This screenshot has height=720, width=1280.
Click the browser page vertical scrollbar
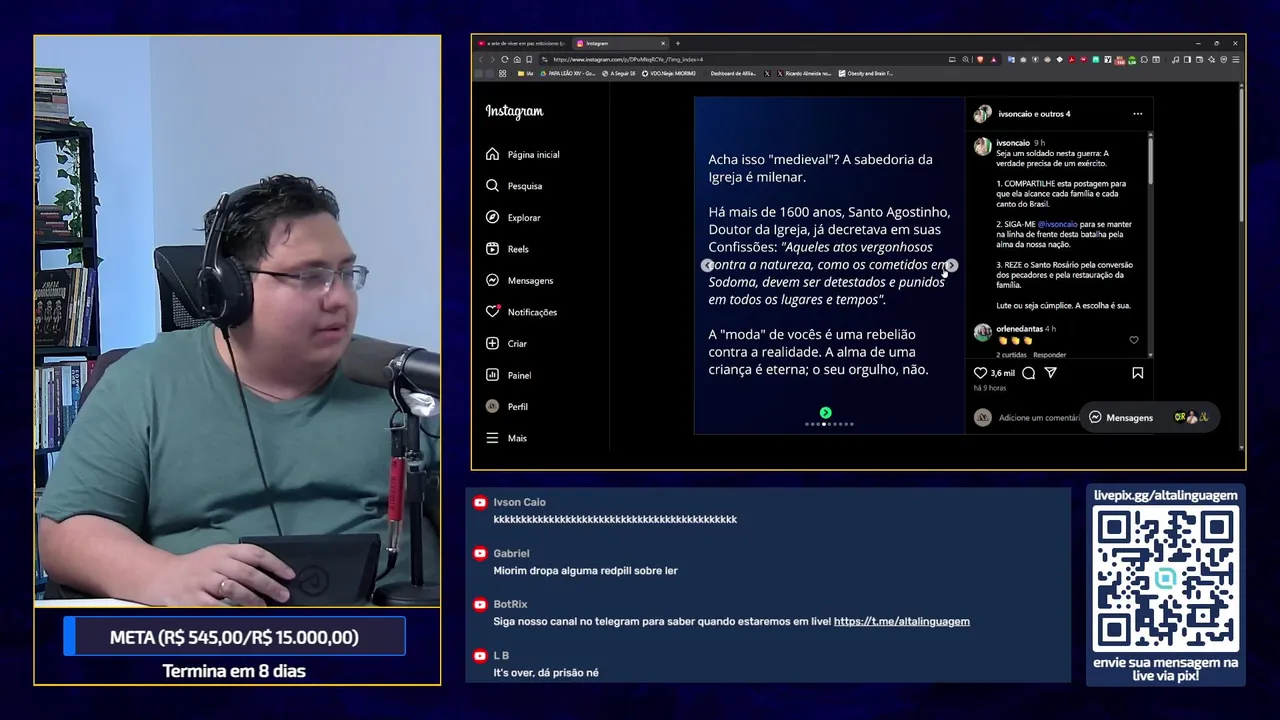1241,155
